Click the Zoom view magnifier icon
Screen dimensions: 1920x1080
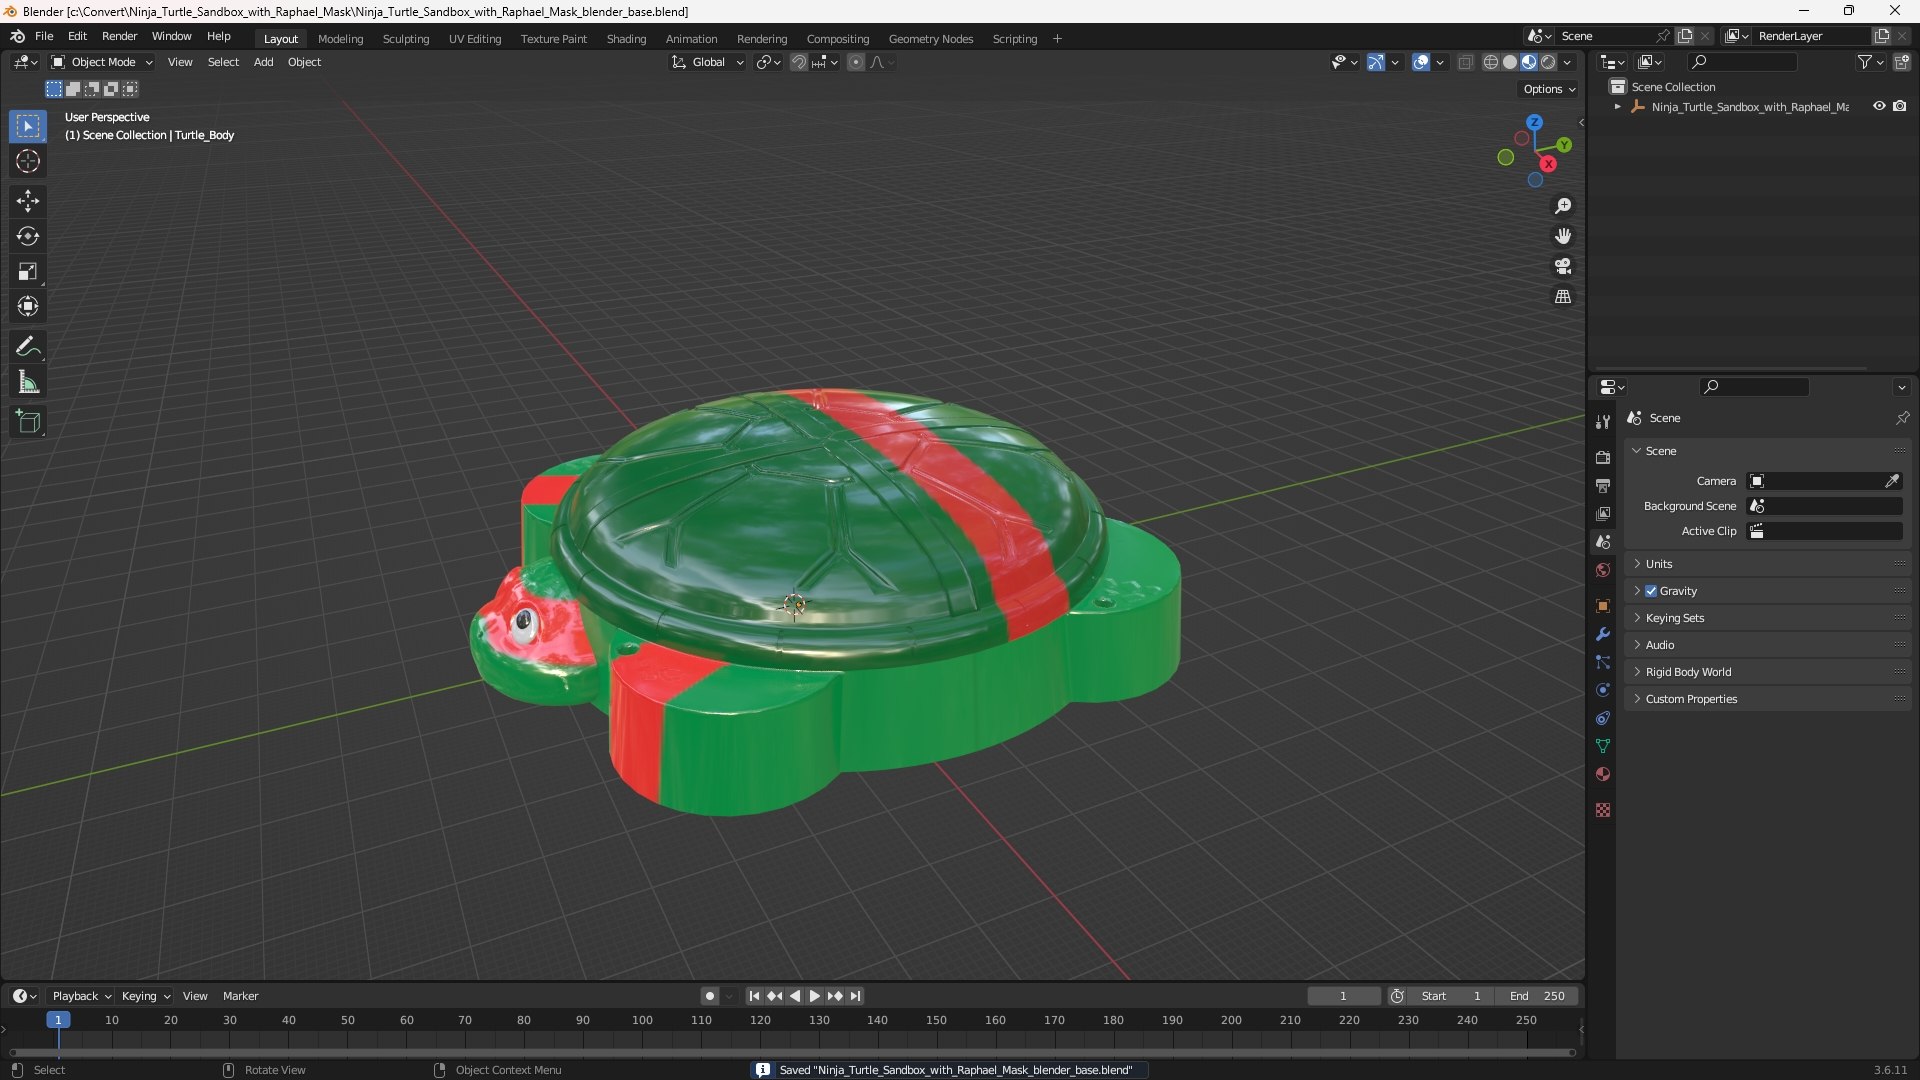(x=1563, y=206)
